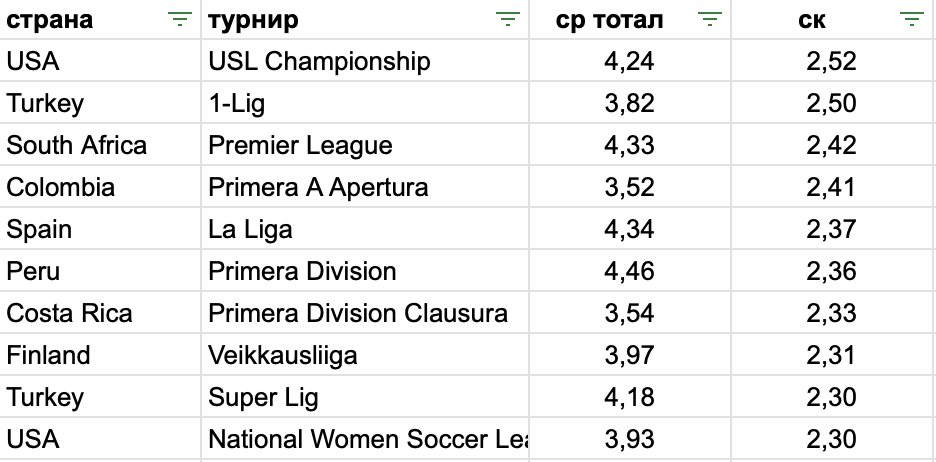
Task: Select the страна header cell
Action: [x=100, y=20]
